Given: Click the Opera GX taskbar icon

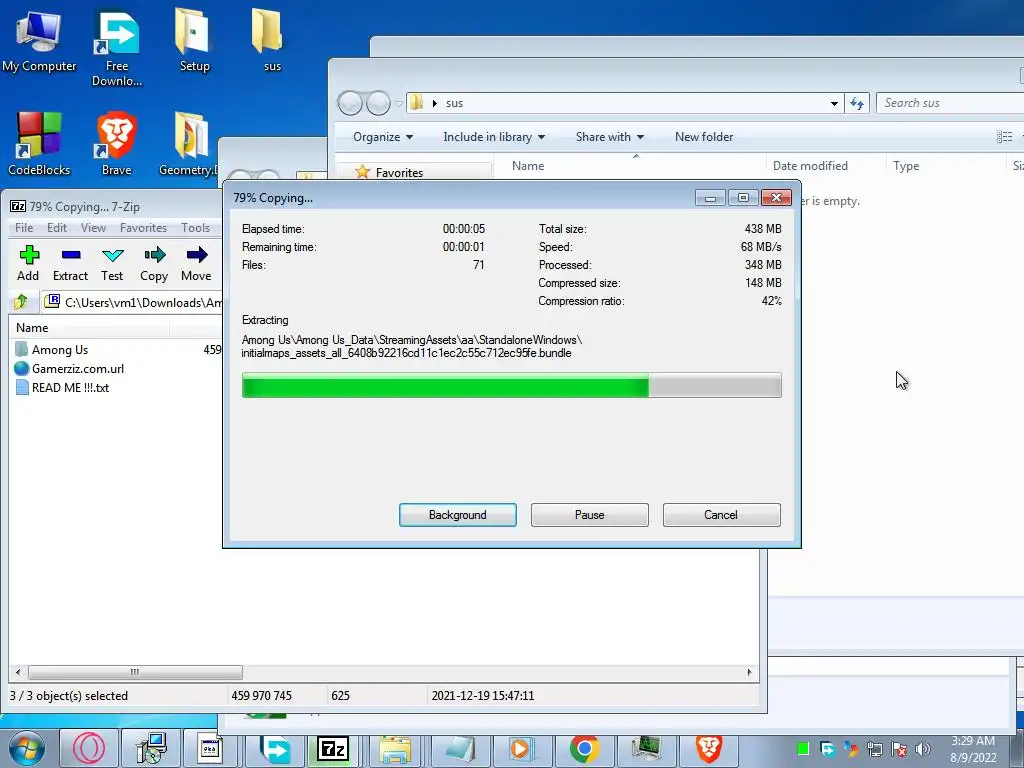Looking at the screenshot, I should point(88,748).
